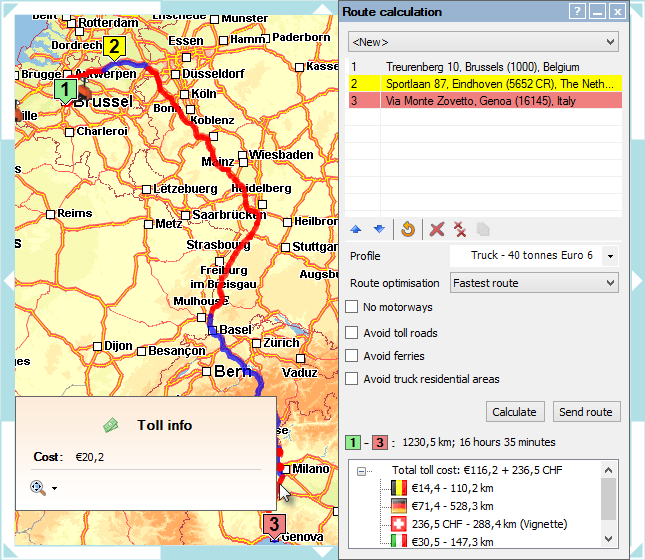
Task: Delete selected stop with red X icon
Action: pyautogui.click(x=436, y=229)
